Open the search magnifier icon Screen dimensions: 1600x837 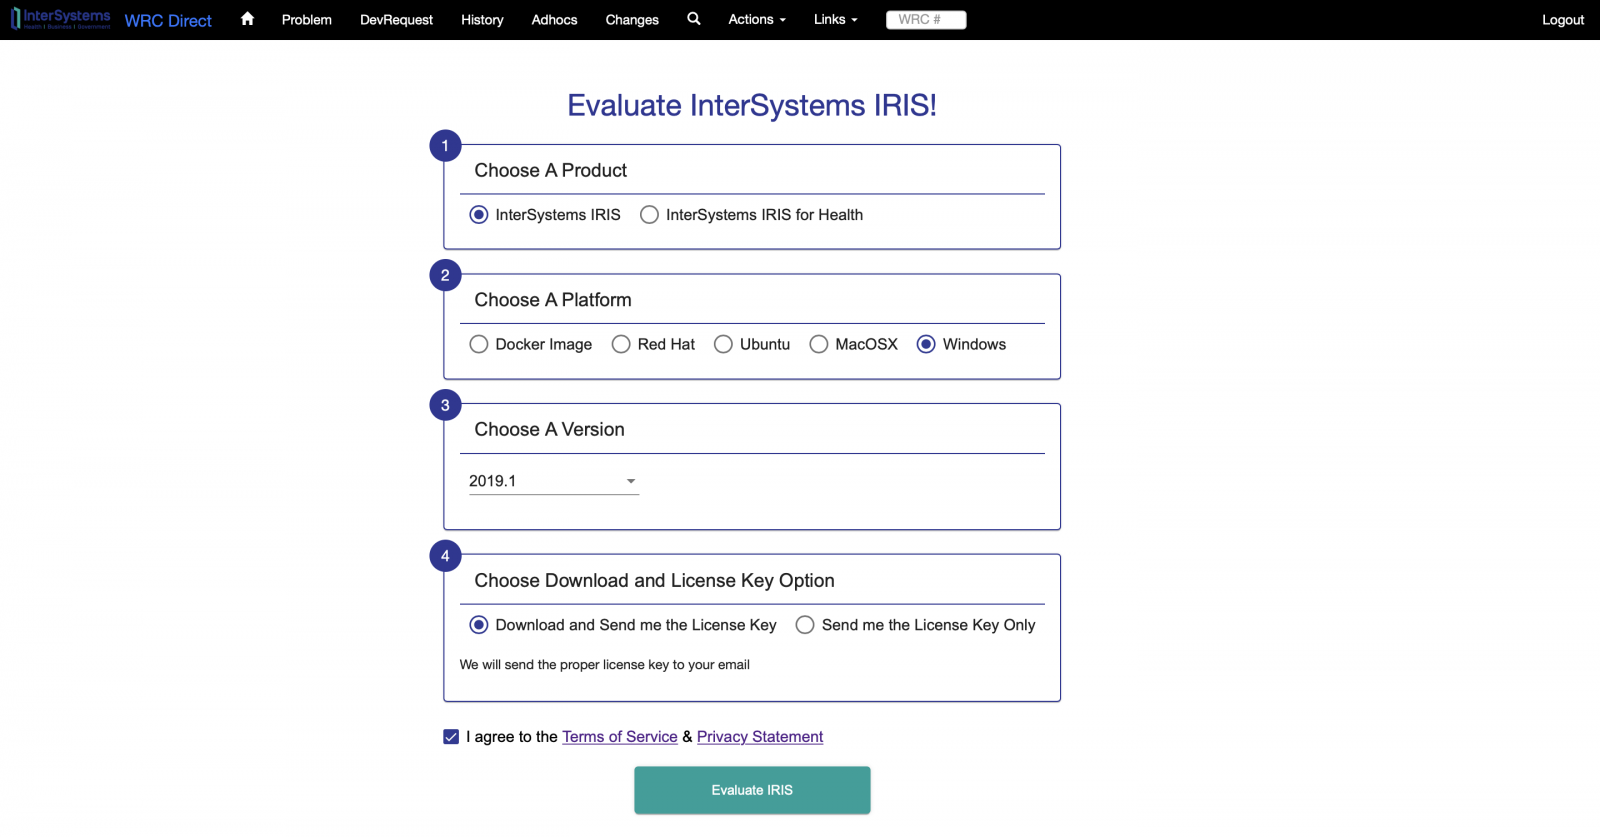click(x=694, y=19)
